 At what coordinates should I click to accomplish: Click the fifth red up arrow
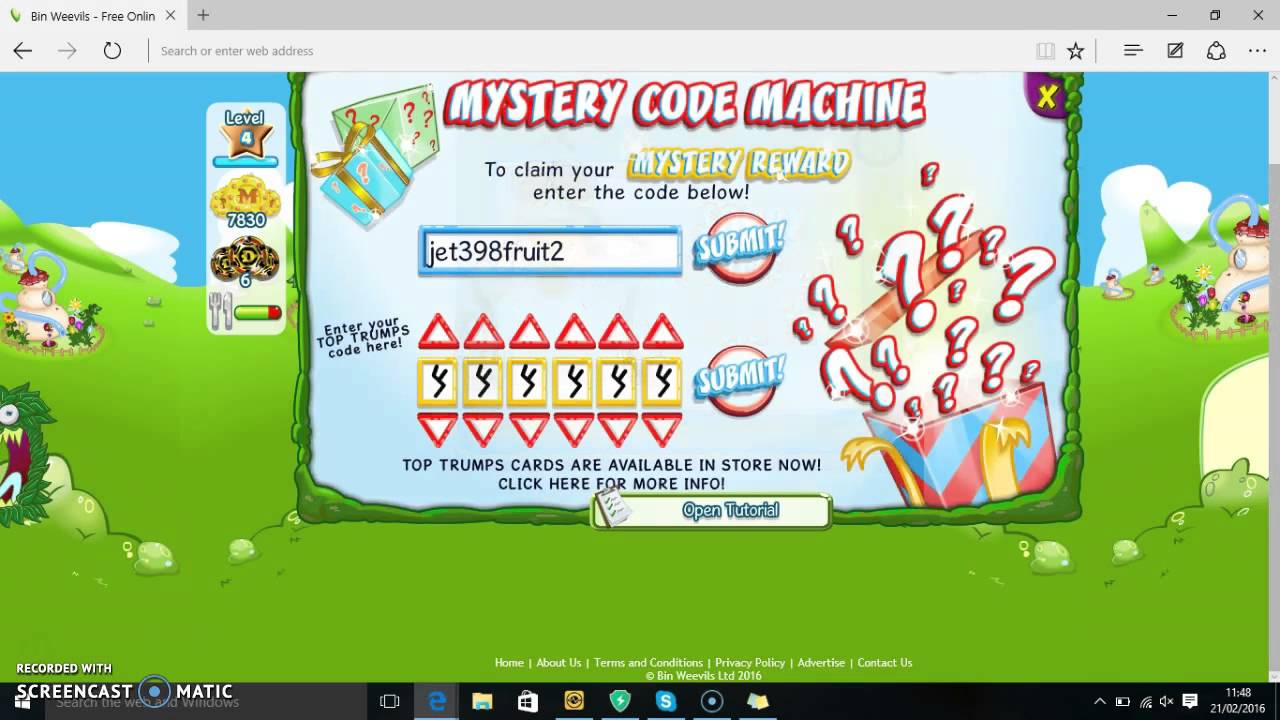pos(618,331)
